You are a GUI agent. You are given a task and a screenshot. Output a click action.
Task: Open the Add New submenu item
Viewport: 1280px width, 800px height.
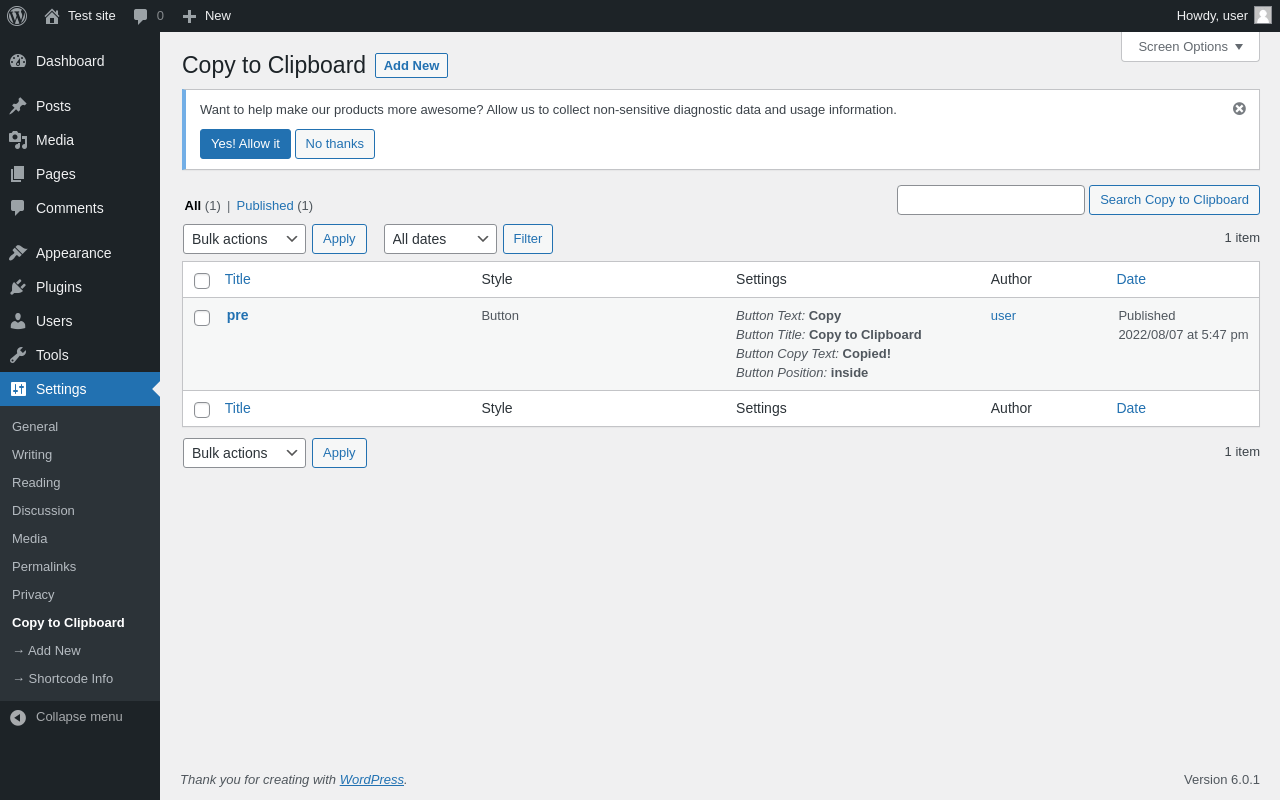click(46, 650)
